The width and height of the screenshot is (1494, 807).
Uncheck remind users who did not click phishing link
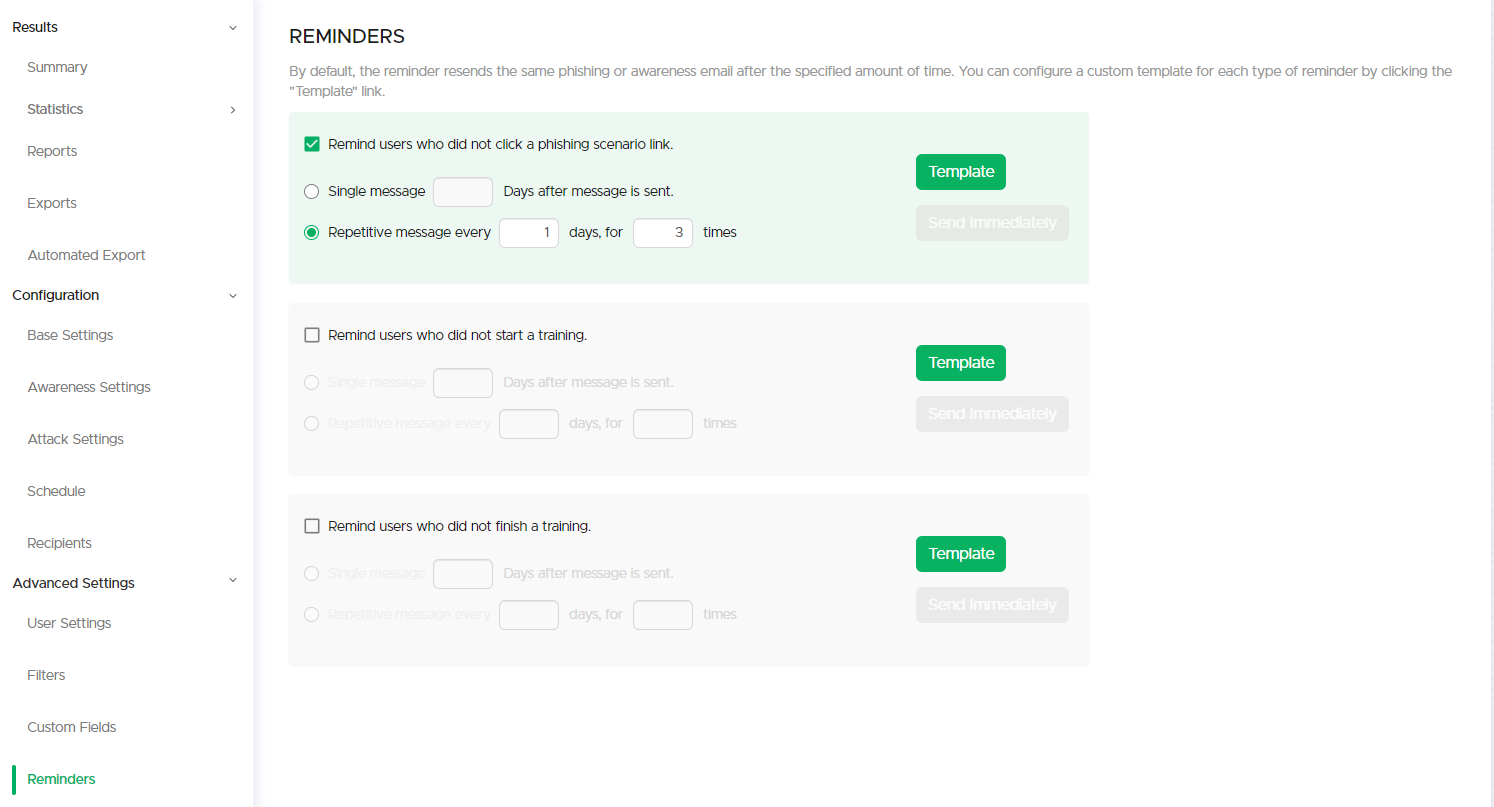point(312,144)
